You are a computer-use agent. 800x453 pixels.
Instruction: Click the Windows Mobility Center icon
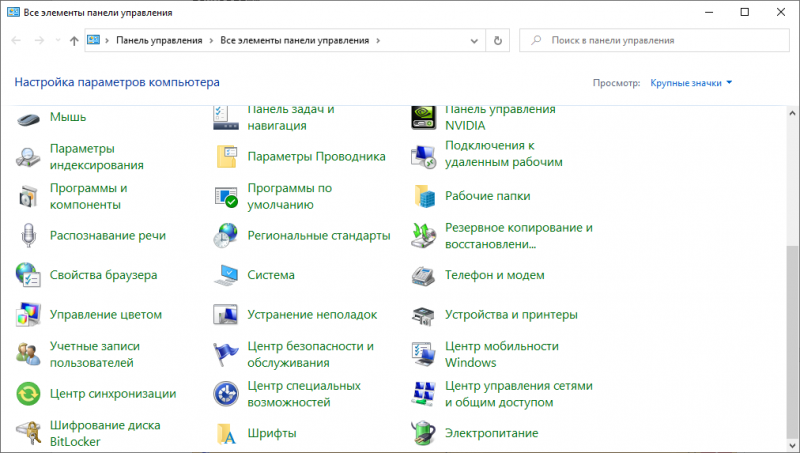[423, 354]
